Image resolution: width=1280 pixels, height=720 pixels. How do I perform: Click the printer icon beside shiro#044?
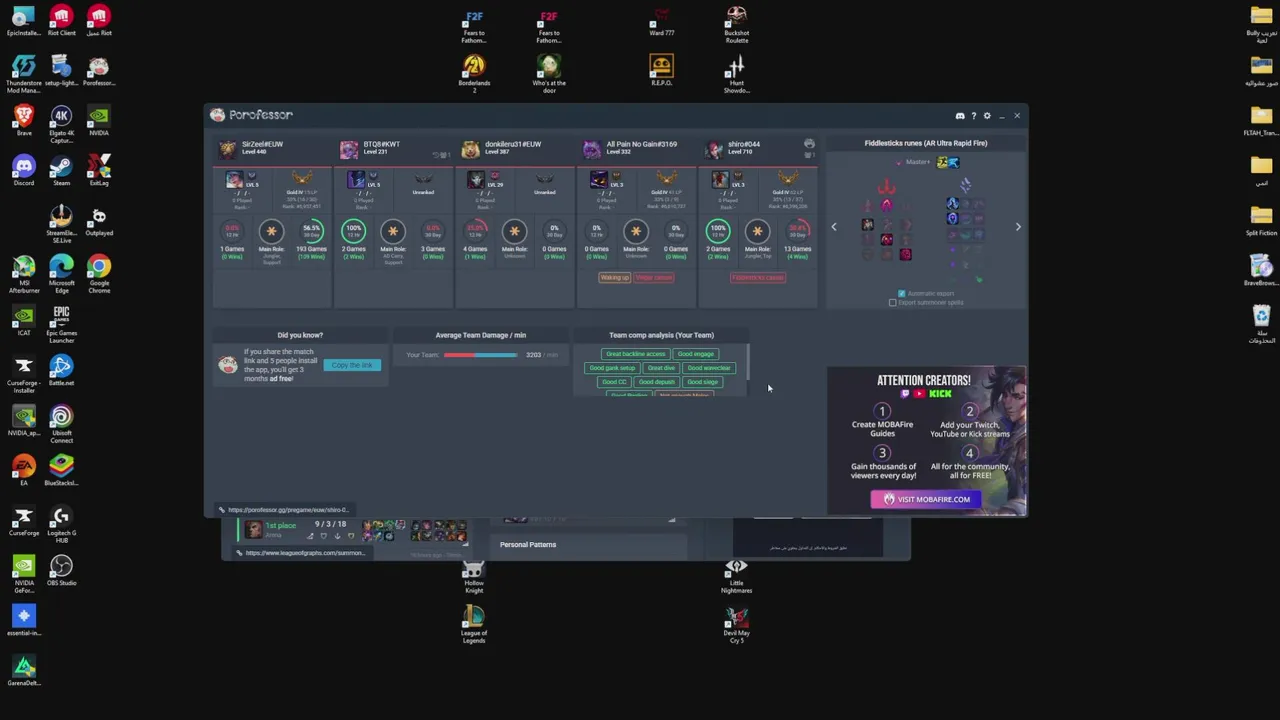pos(809,144)
